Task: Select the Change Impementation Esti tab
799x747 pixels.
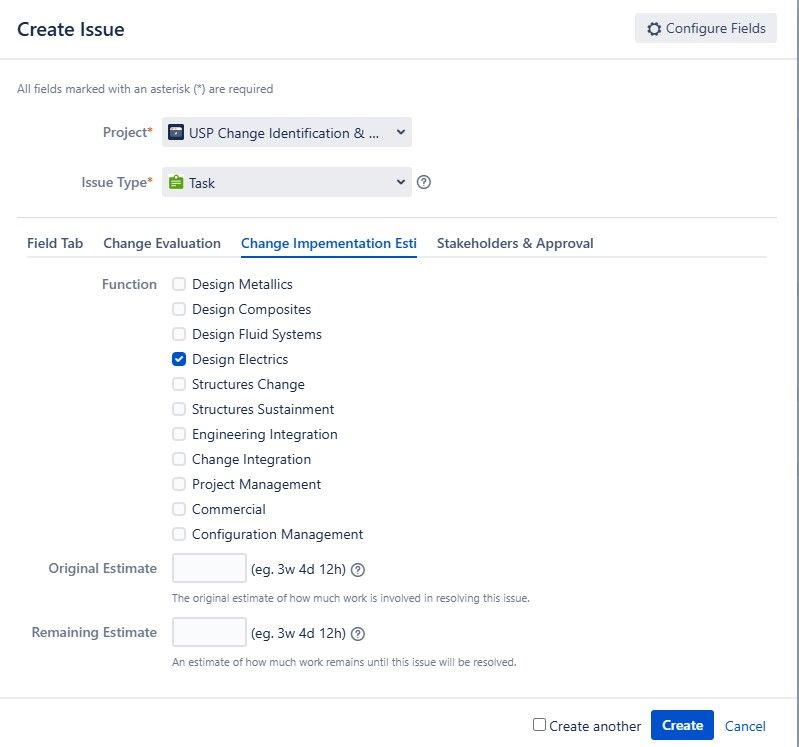Action: (329, 244)
